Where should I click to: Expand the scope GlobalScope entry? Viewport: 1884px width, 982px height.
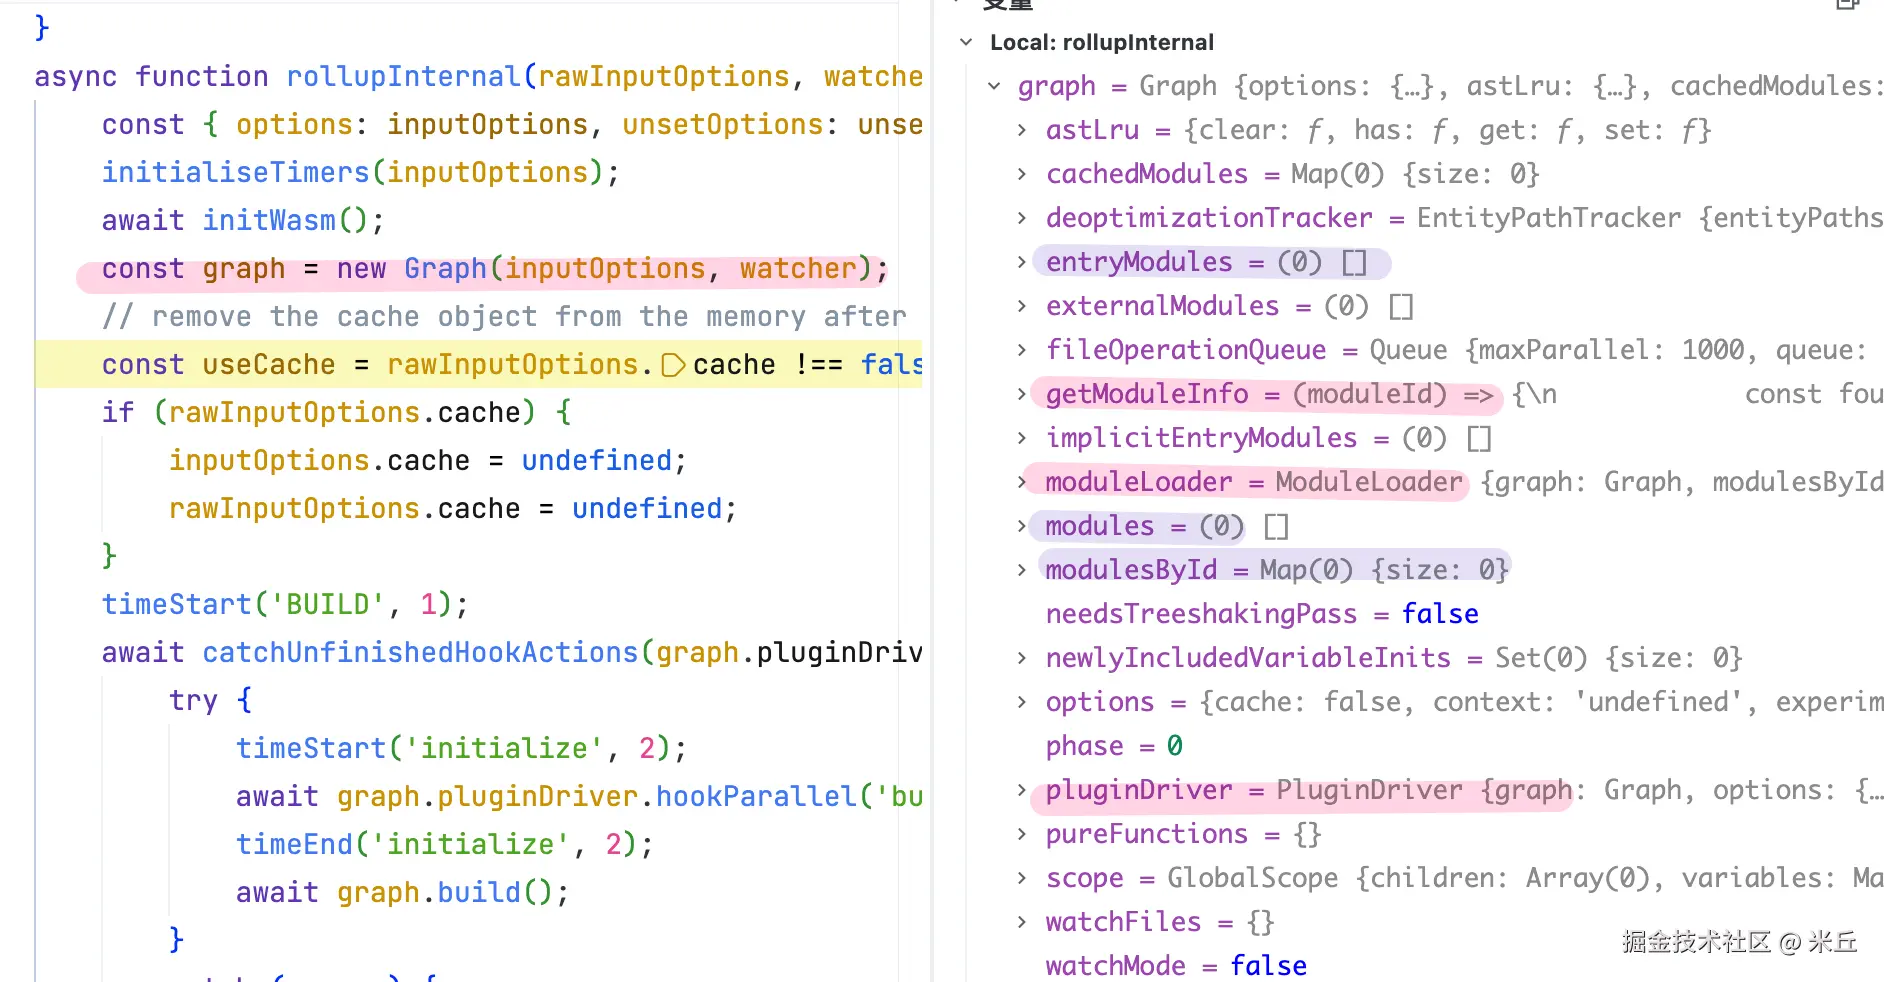pos(1021,878)
